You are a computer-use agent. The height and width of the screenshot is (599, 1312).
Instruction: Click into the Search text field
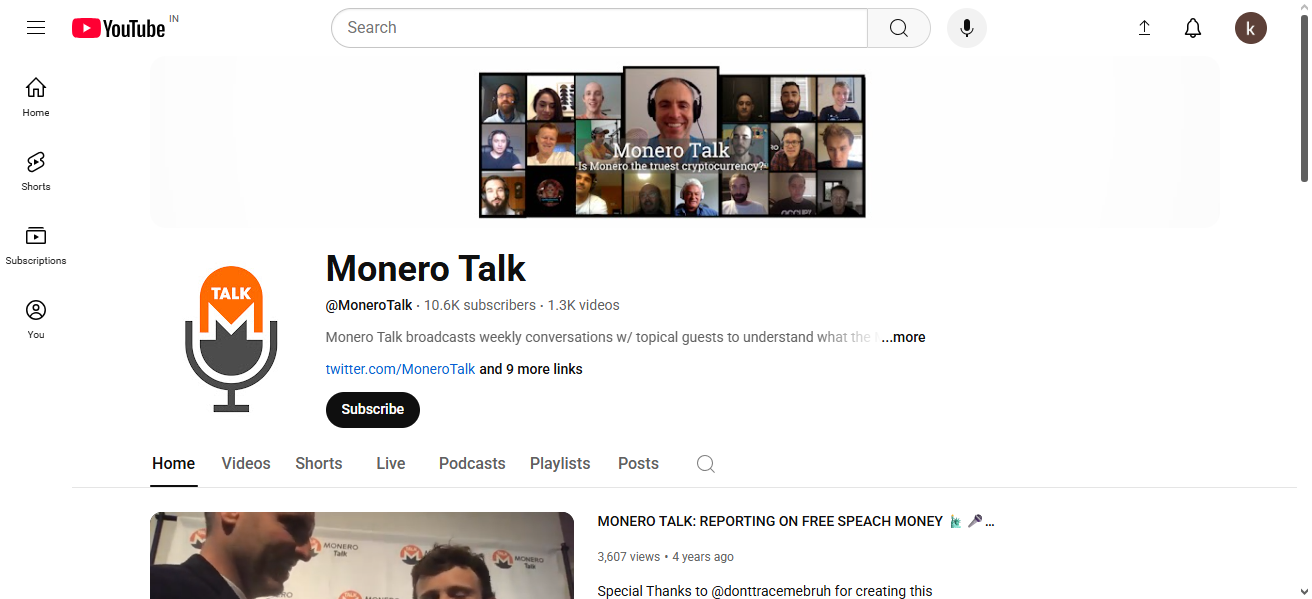point(600,28)
